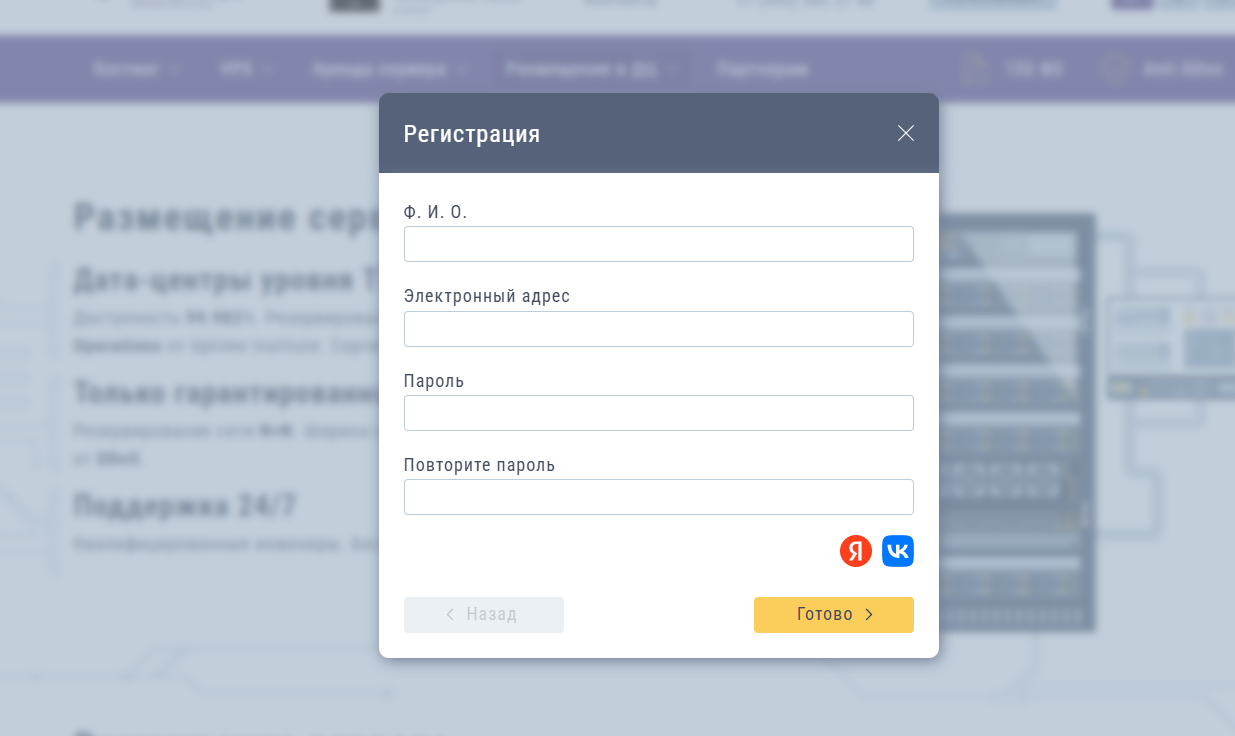This screenshot has height=736, width=1235.
Task: Click the Регистрация dialog title
Action: click(x=472, y=134)
